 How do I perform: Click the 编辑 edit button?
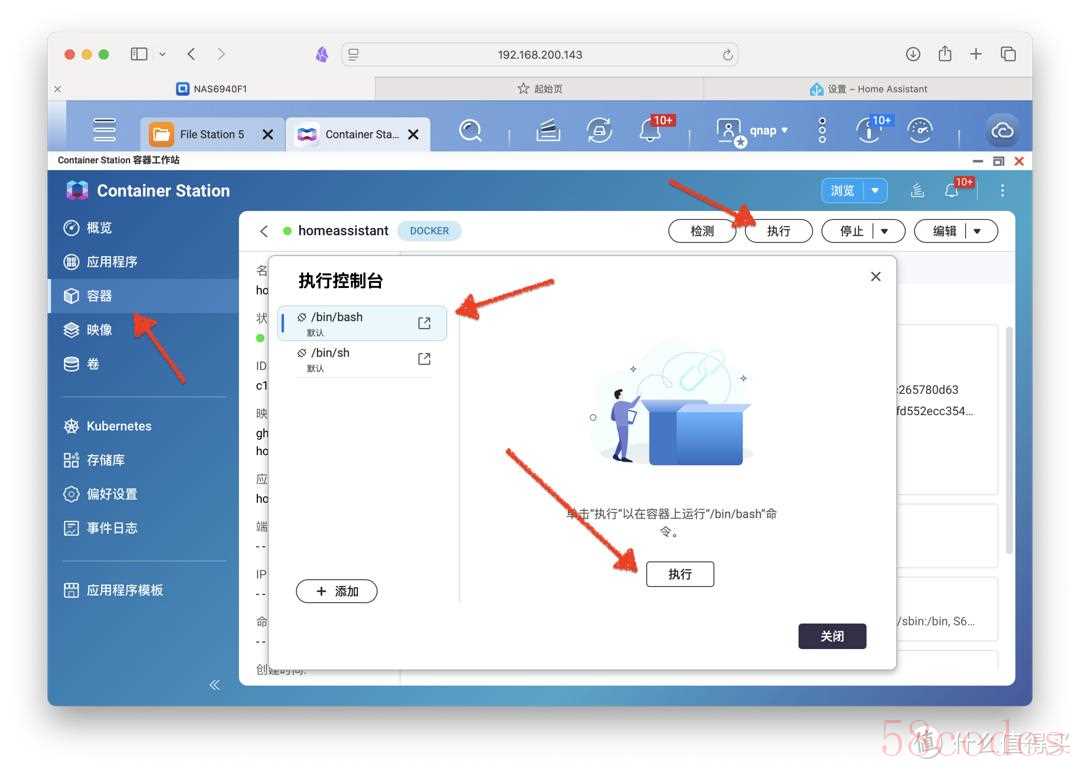(x=944, y=231)
